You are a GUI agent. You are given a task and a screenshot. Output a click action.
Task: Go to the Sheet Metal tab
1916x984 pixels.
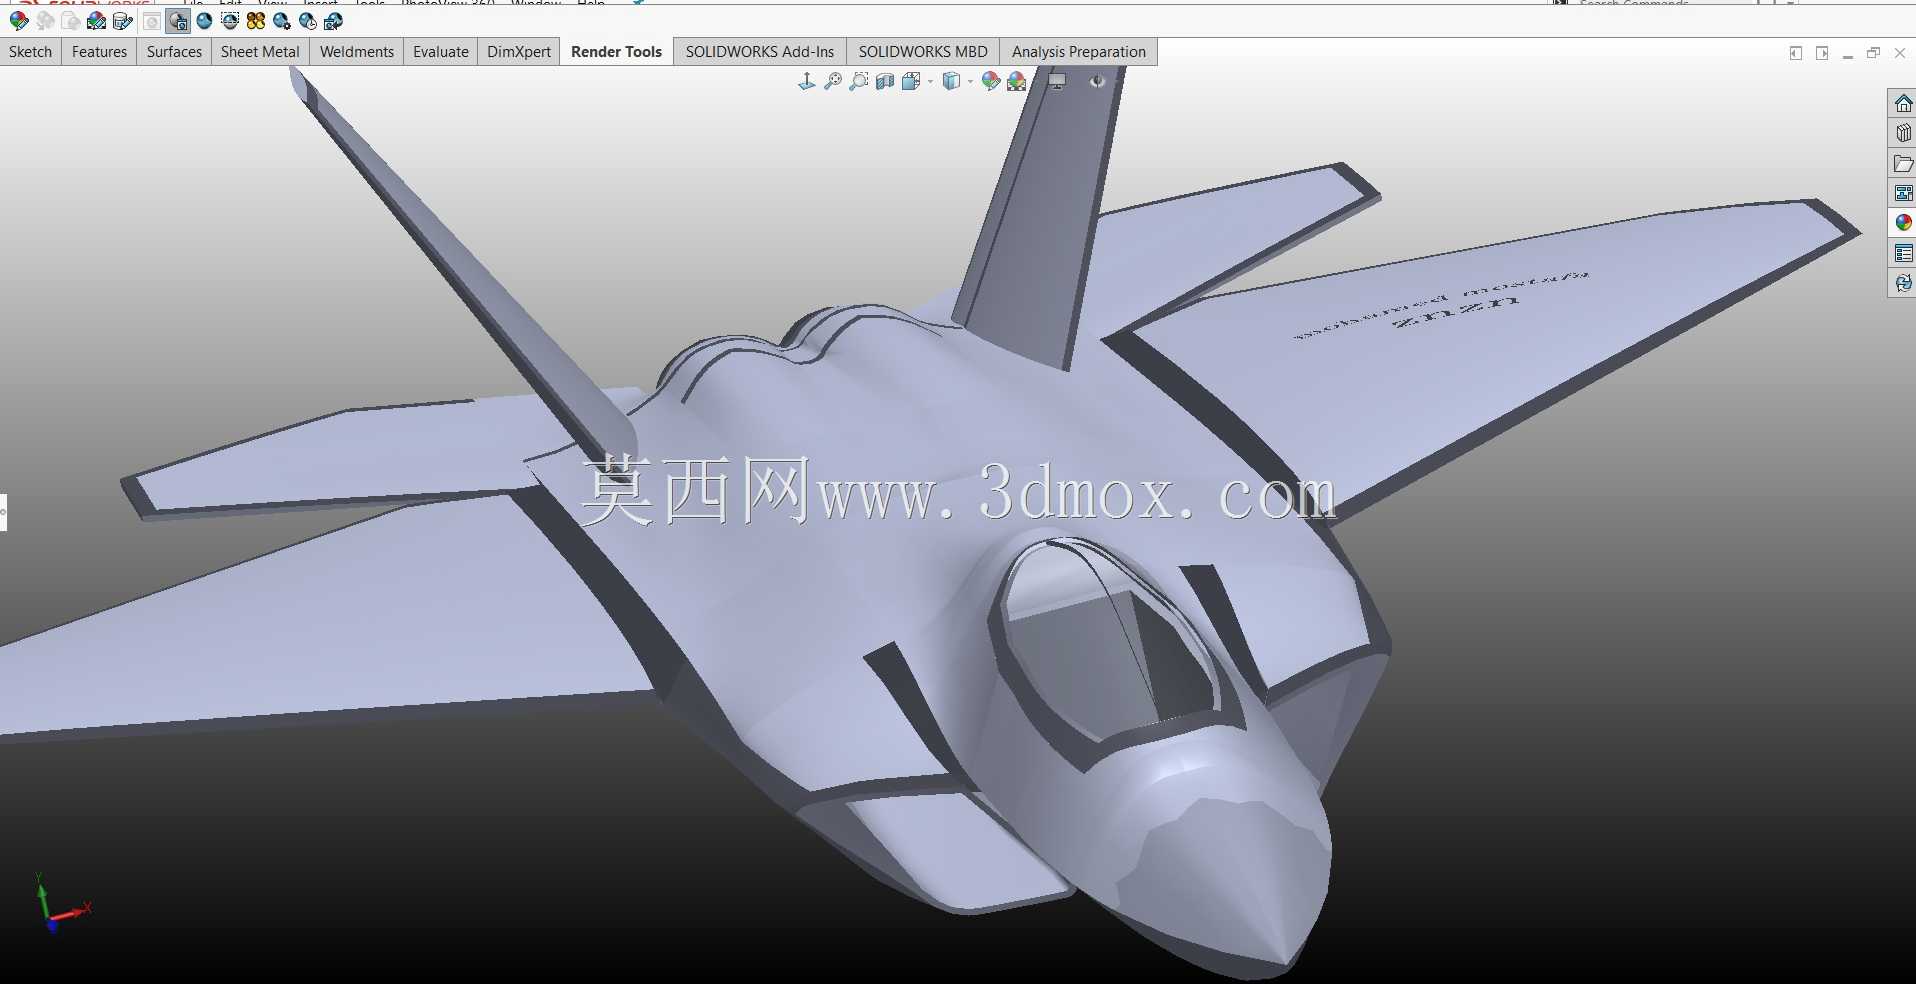pos(260,52)
